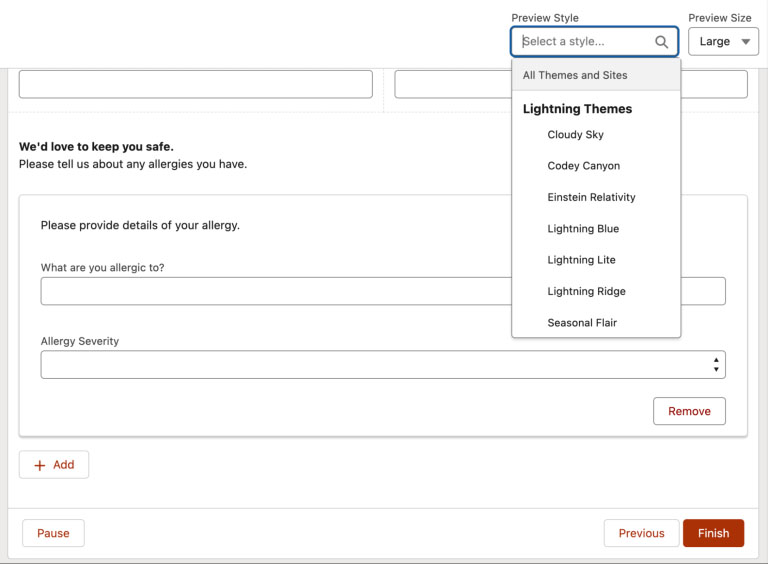This screenshot has width=768, height=564.
Task: Focus the Preview Style search combobox
Action: [585, 42]
